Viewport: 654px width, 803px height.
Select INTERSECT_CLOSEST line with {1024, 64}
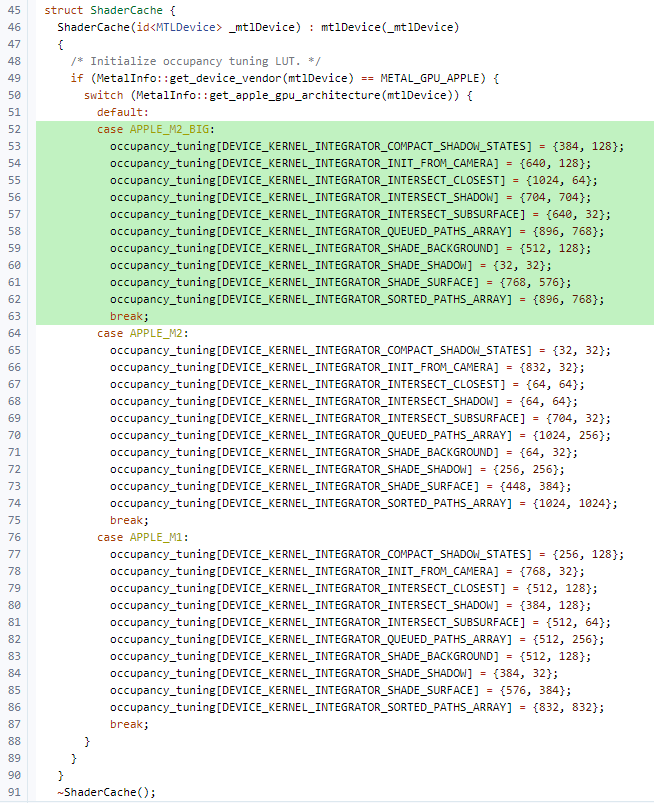[x=354, y=180]
